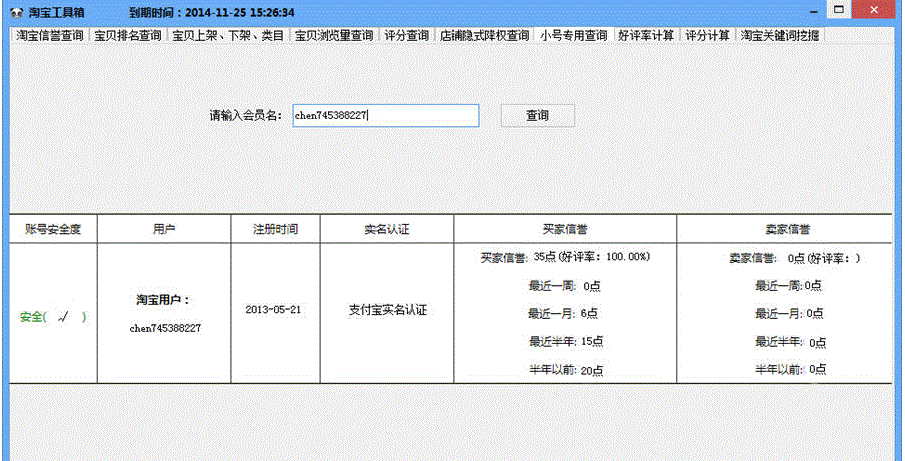905x461 pixels.
Task: Click registration date 2013-05-21
Action: [x=273, y=309]
